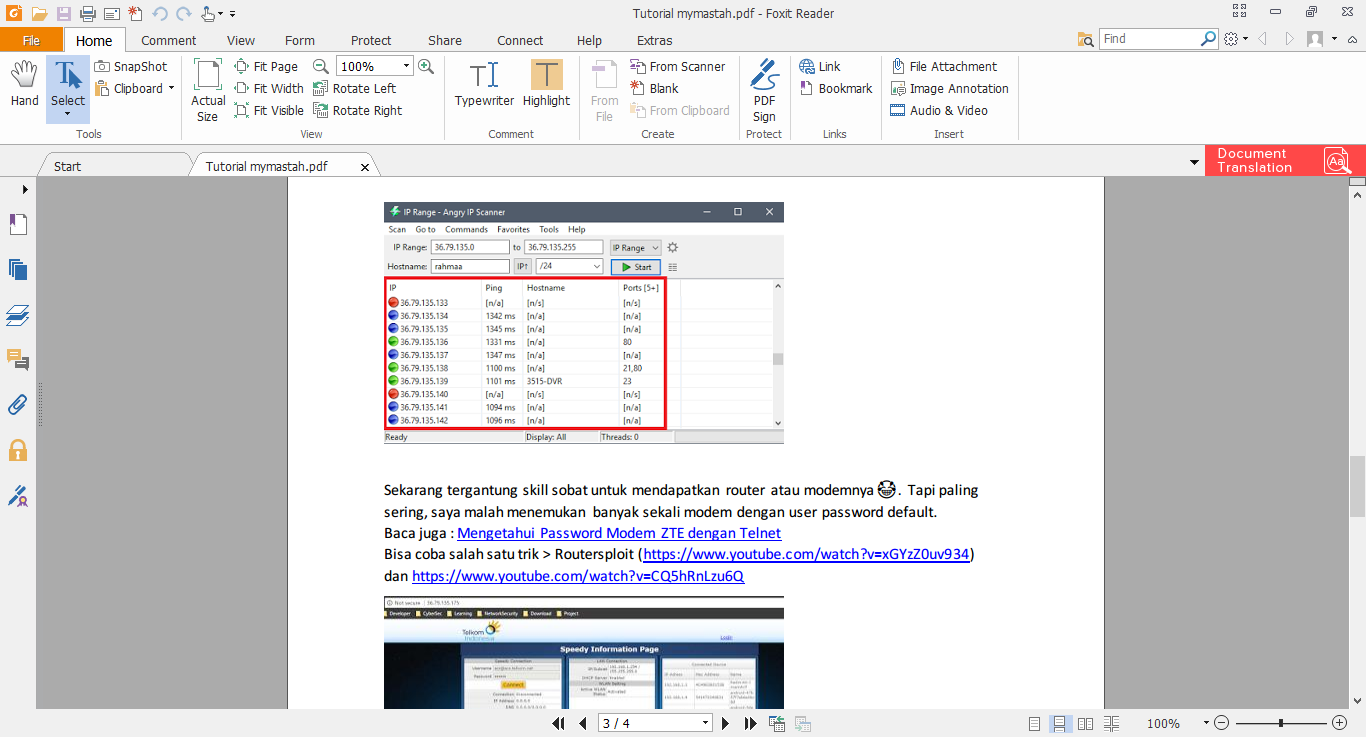
Task: Set page to Actual Size
Action: (x=208, y=90)
